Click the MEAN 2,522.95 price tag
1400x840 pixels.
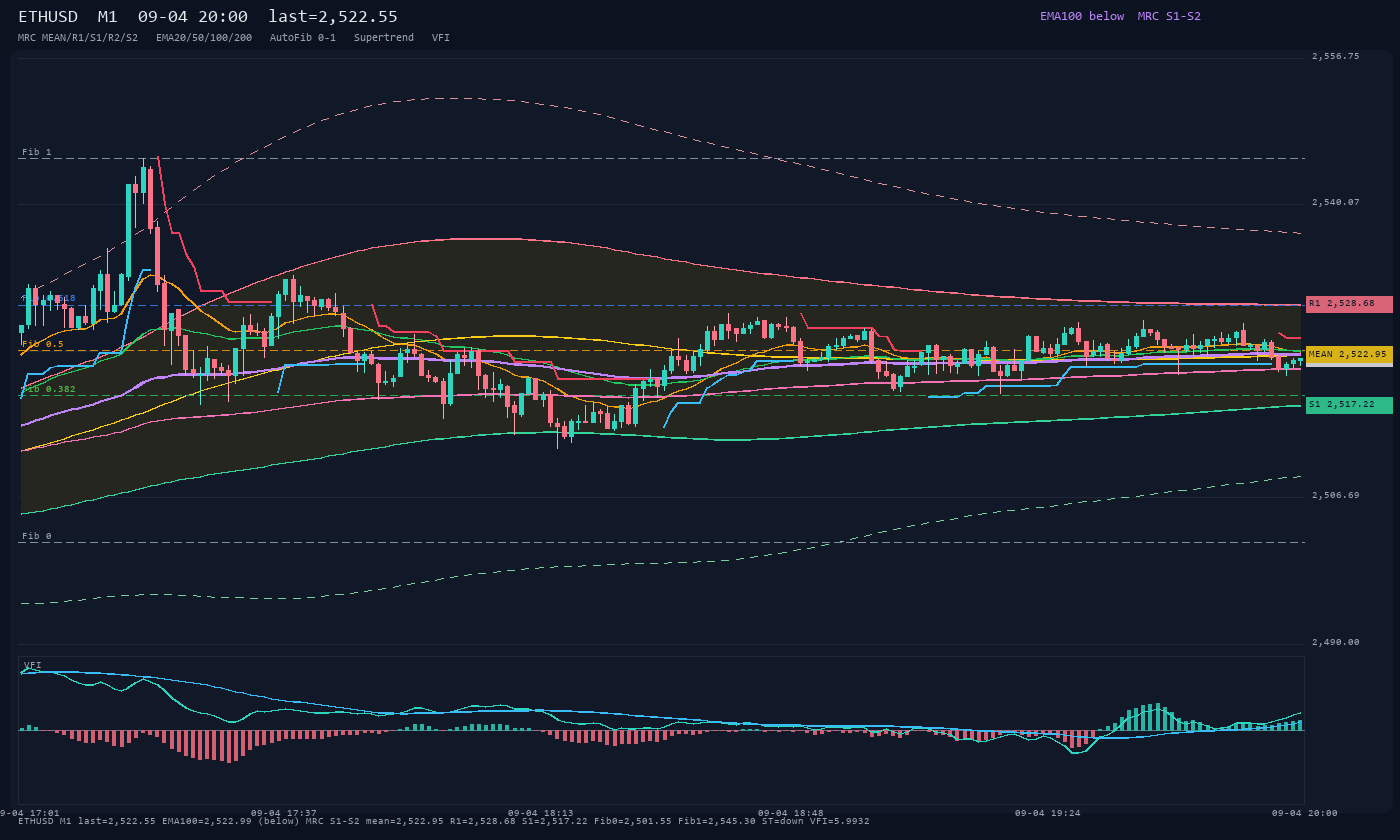pos(1349,354)
